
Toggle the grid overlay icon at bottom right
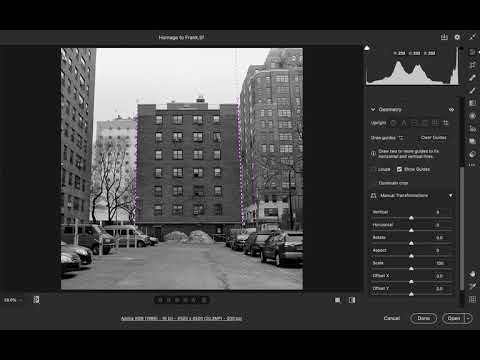coord(472,299)
